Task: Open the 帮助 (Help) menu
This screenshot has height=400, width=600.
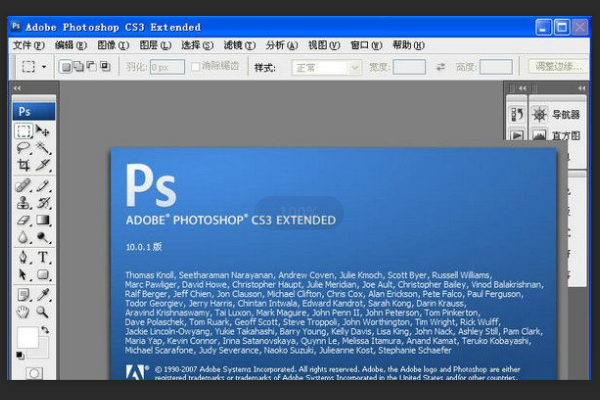Action: click(x=408, y=45)
